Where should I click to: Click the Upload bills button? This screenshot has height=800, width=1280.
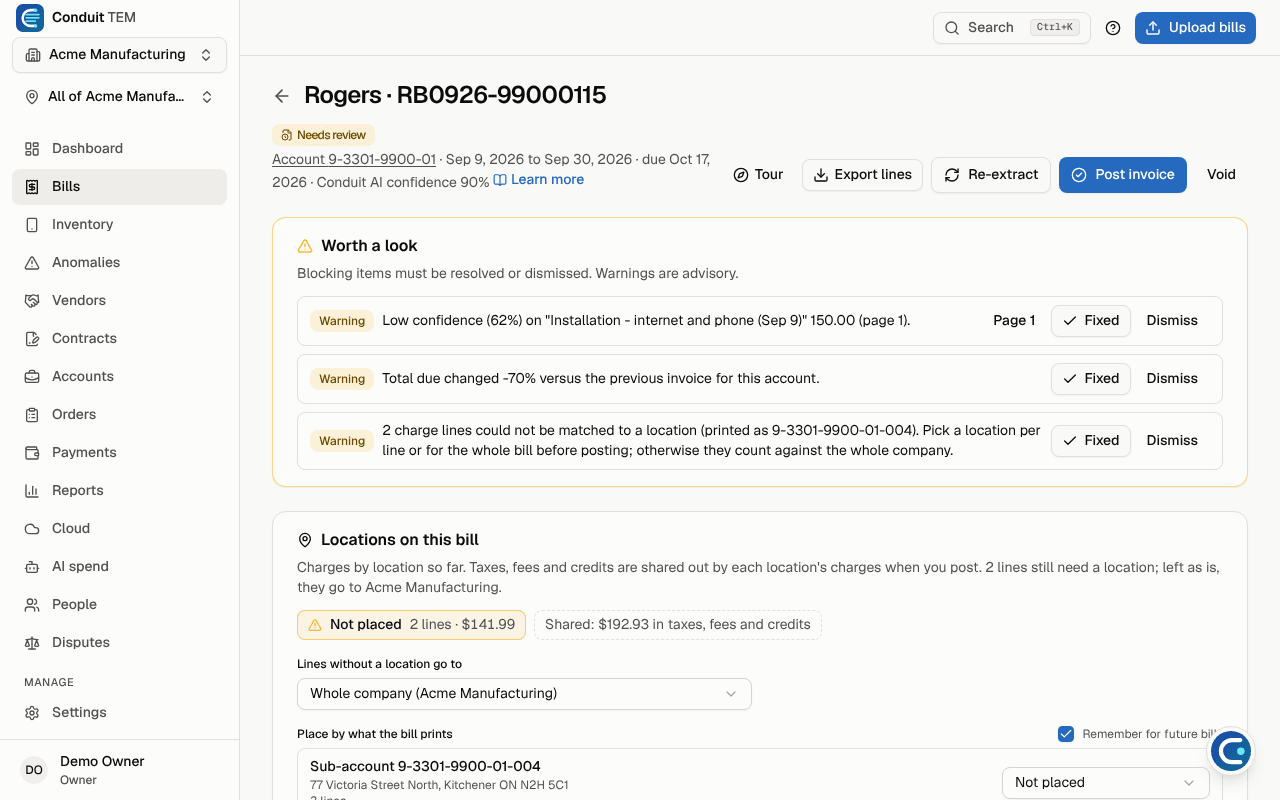(1195, 28)
